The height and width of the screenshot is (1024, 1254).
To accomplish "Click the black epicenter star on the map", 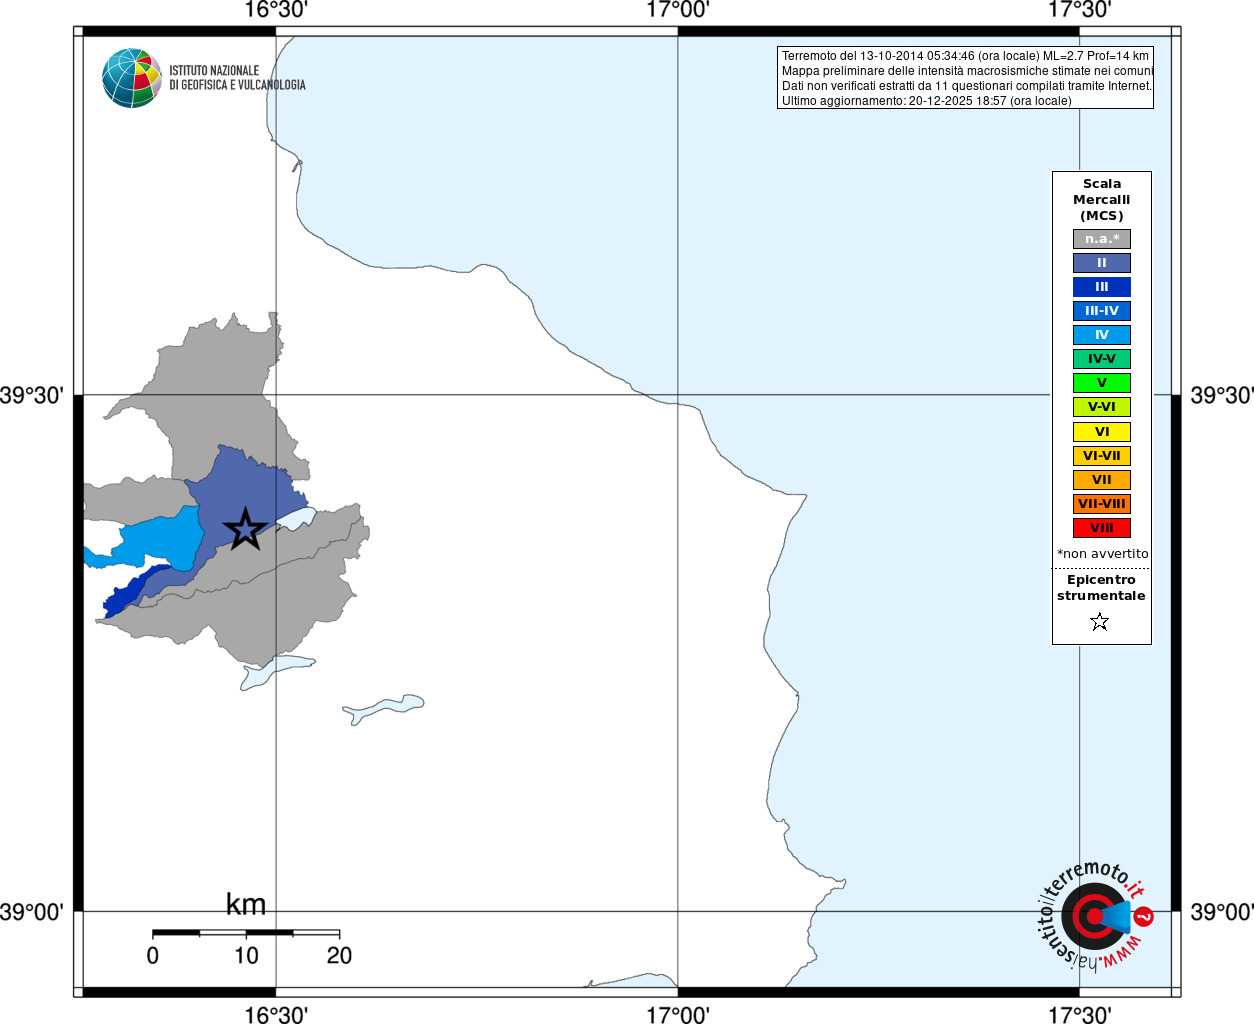I will click(245, 529).
